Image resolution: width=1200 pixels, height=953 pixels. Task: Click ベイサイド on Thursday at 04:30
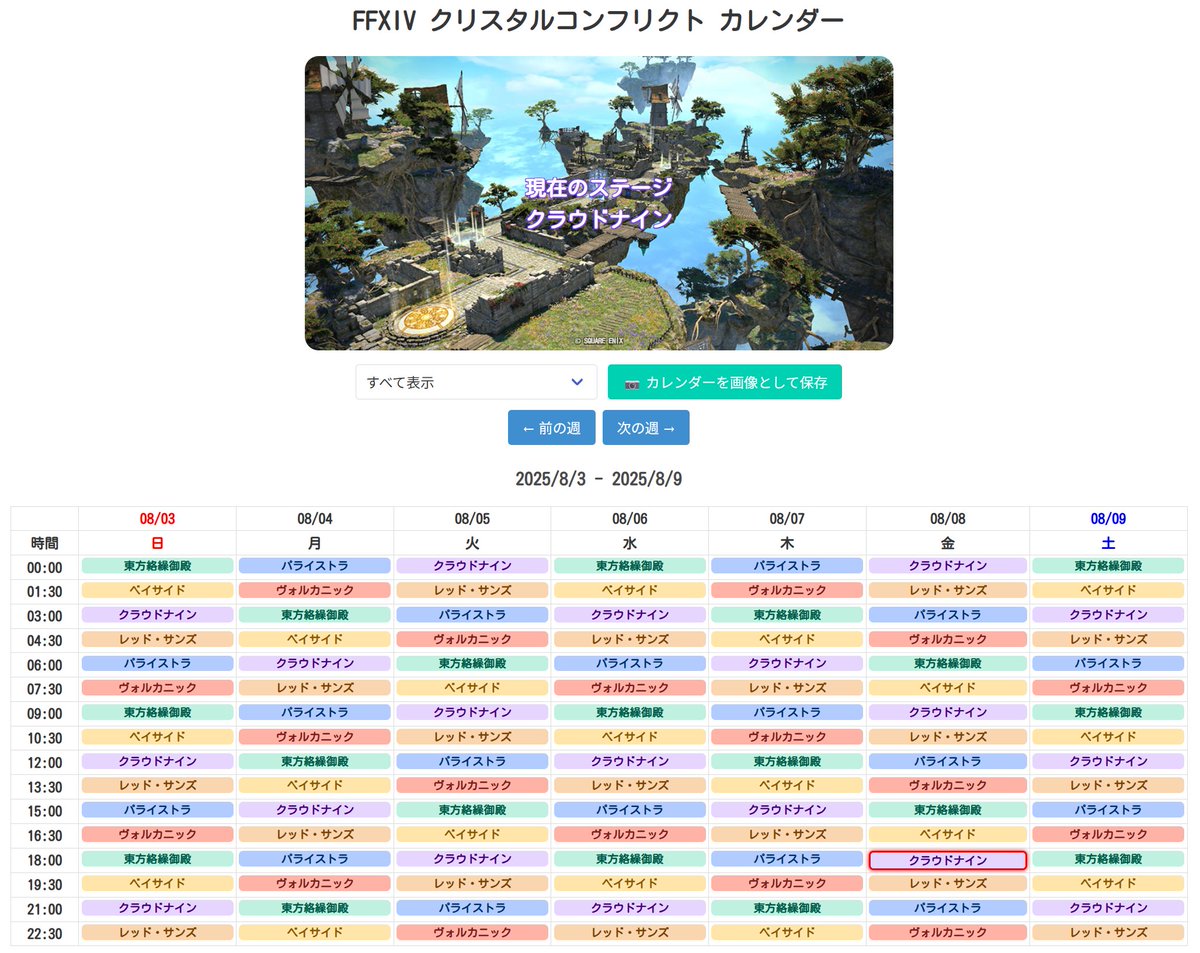(787, 639)
